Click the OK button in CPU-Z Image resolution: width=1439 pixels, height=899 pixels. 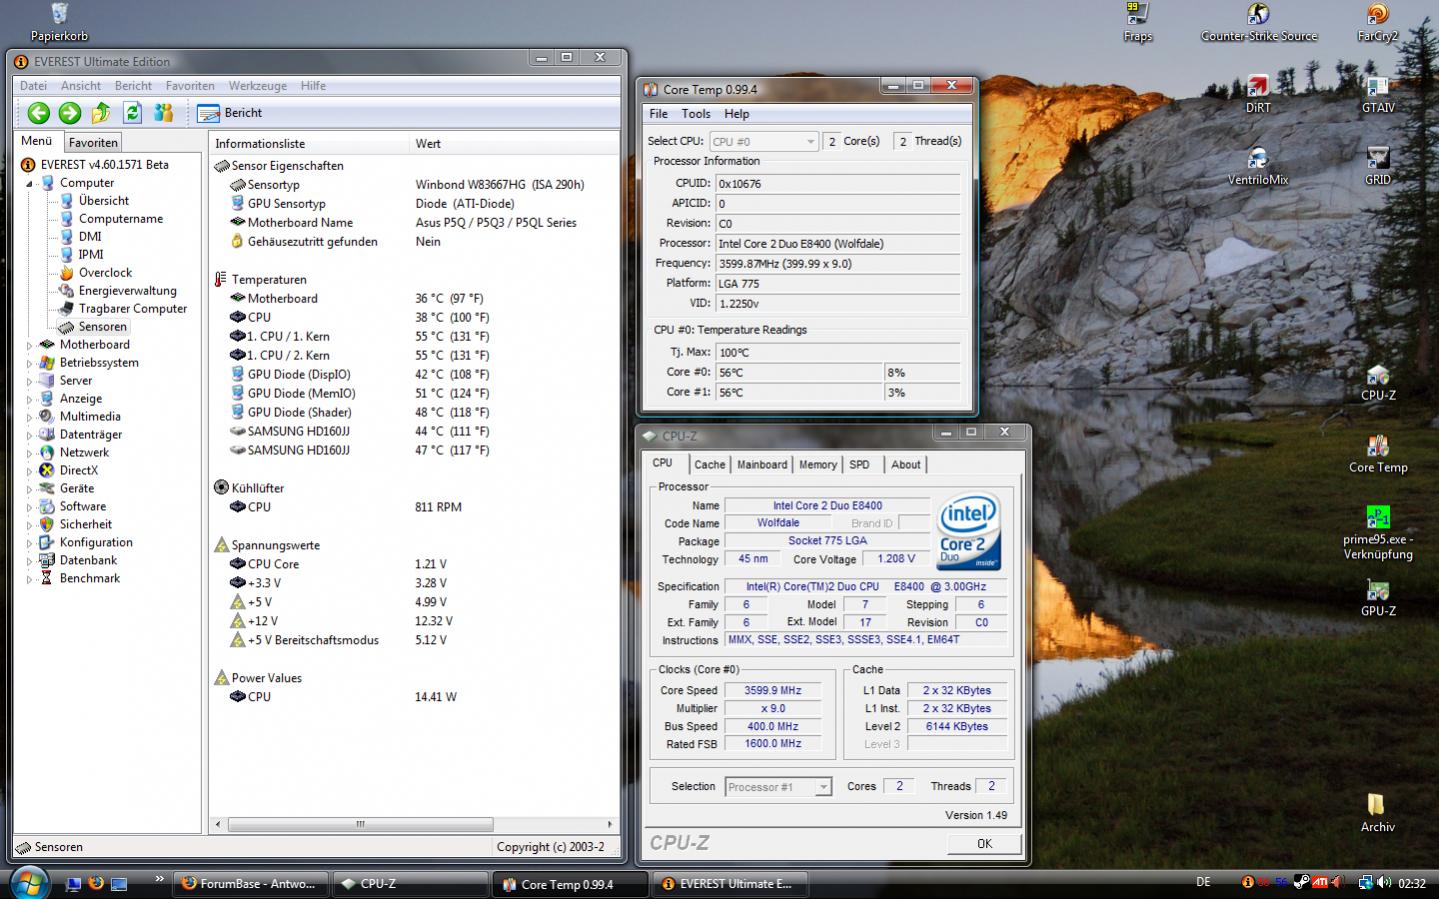(984, 844)
